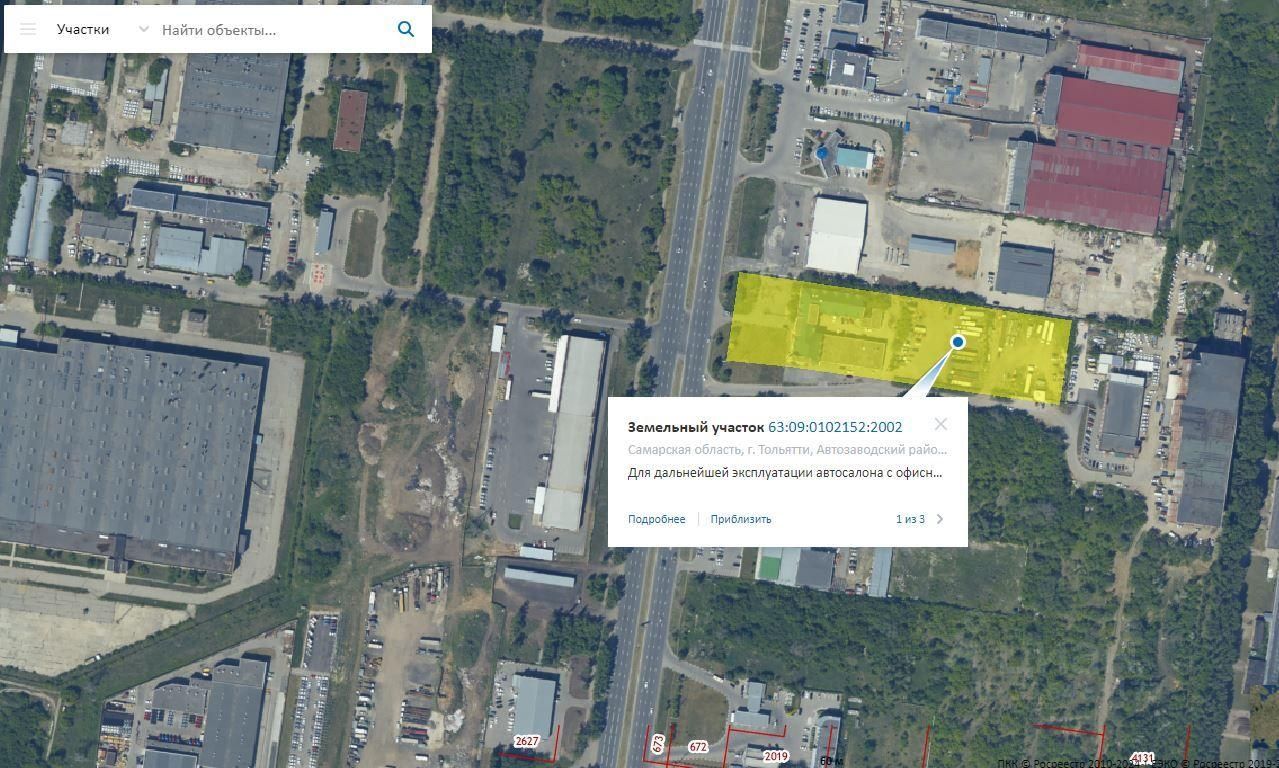Open the hamburger menu in search panel
1279x768 pixels.
(28, 29)
